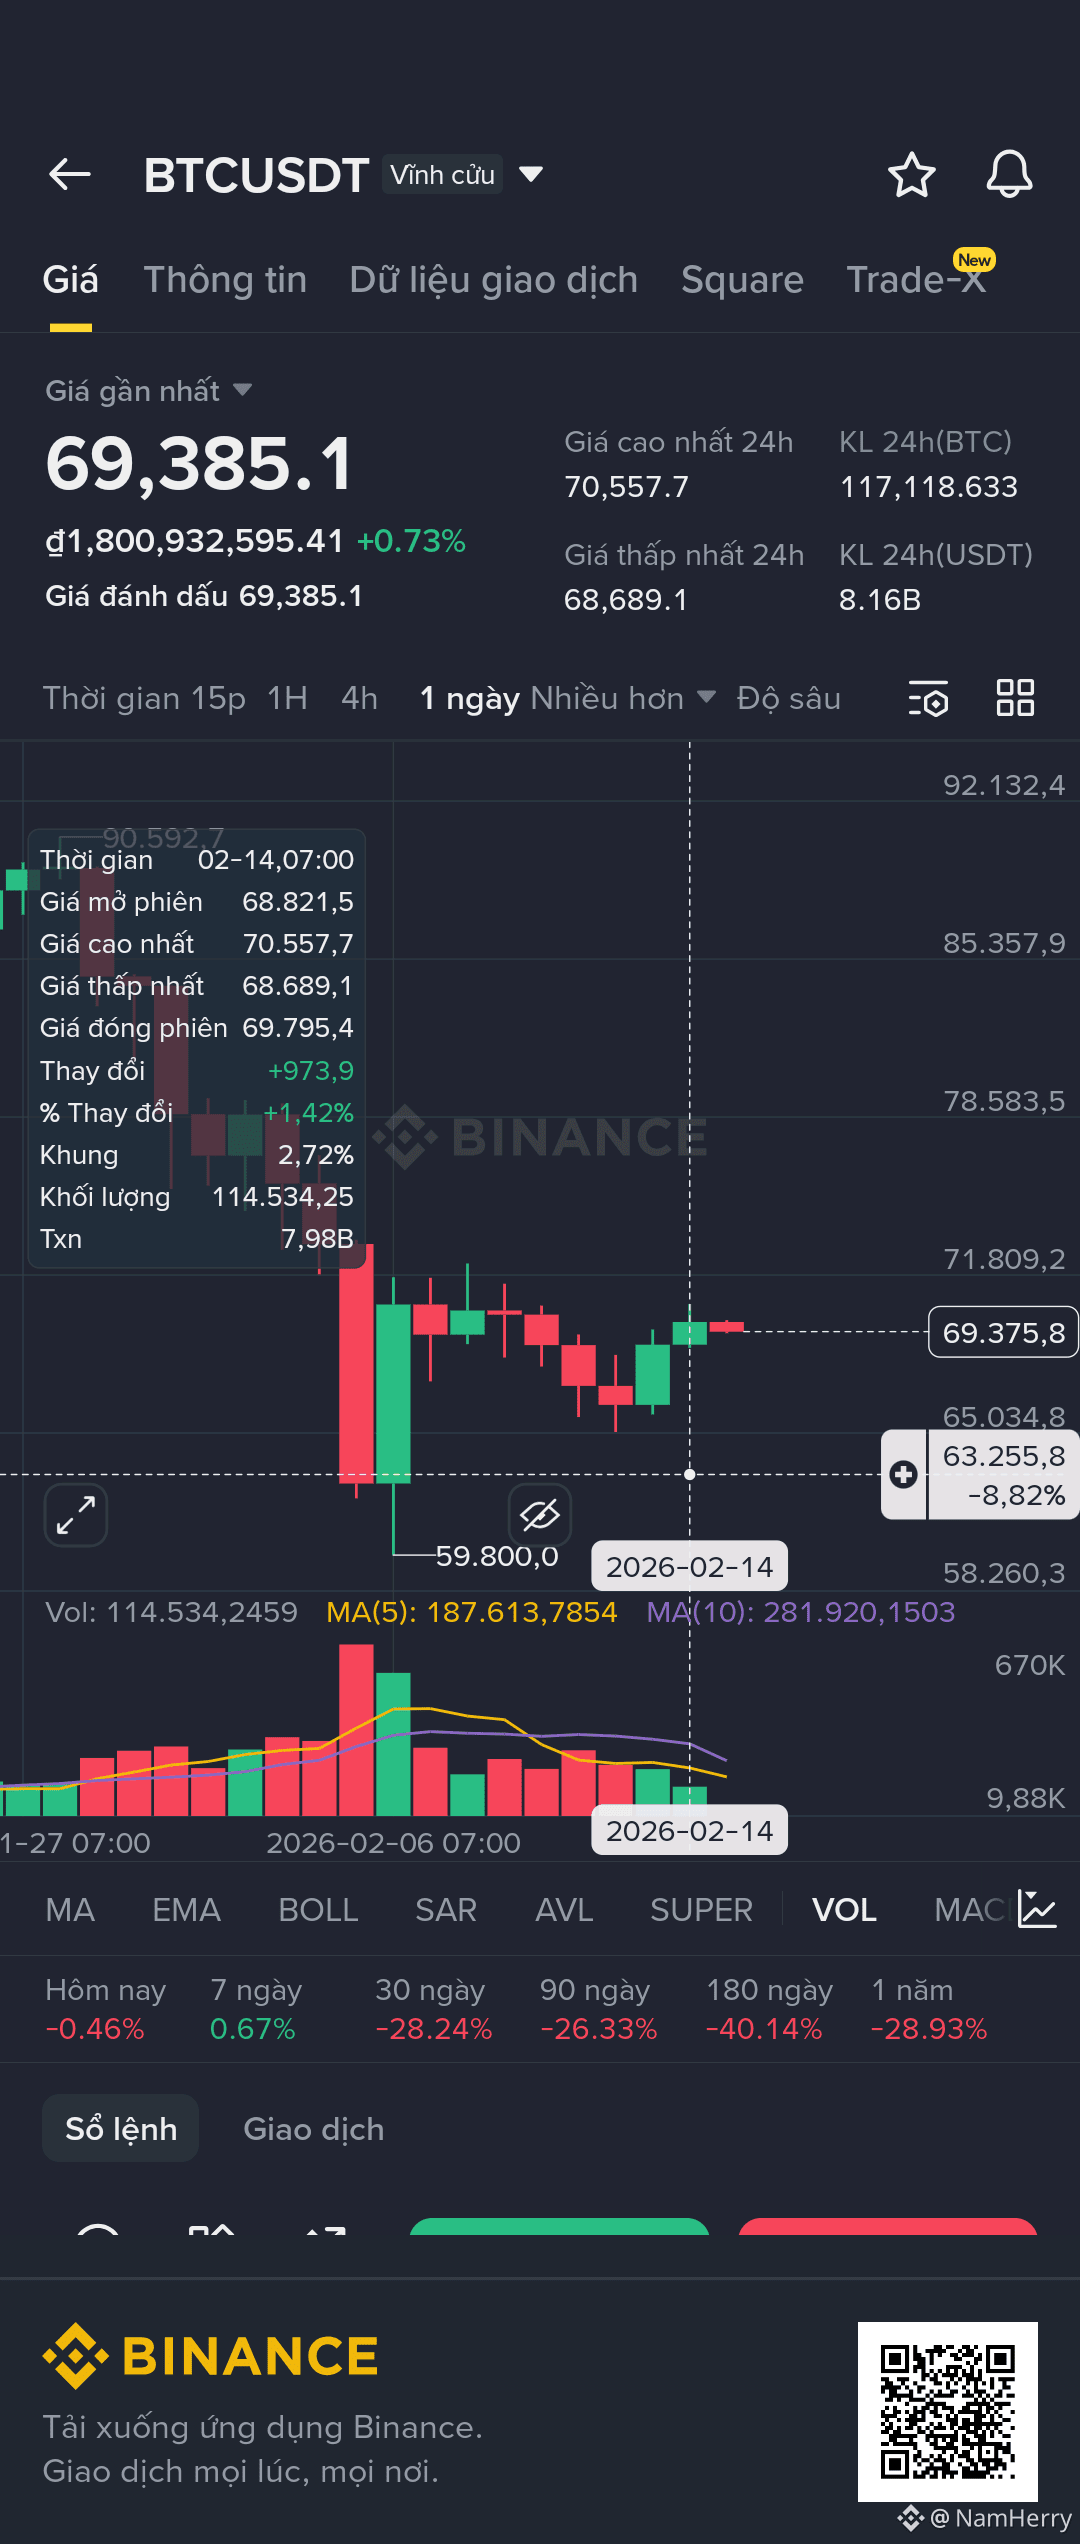Open the Trade-X tab
The width and height of the screenshot is (1080, 2544).
pyautogui.click(x=917, y=280)
